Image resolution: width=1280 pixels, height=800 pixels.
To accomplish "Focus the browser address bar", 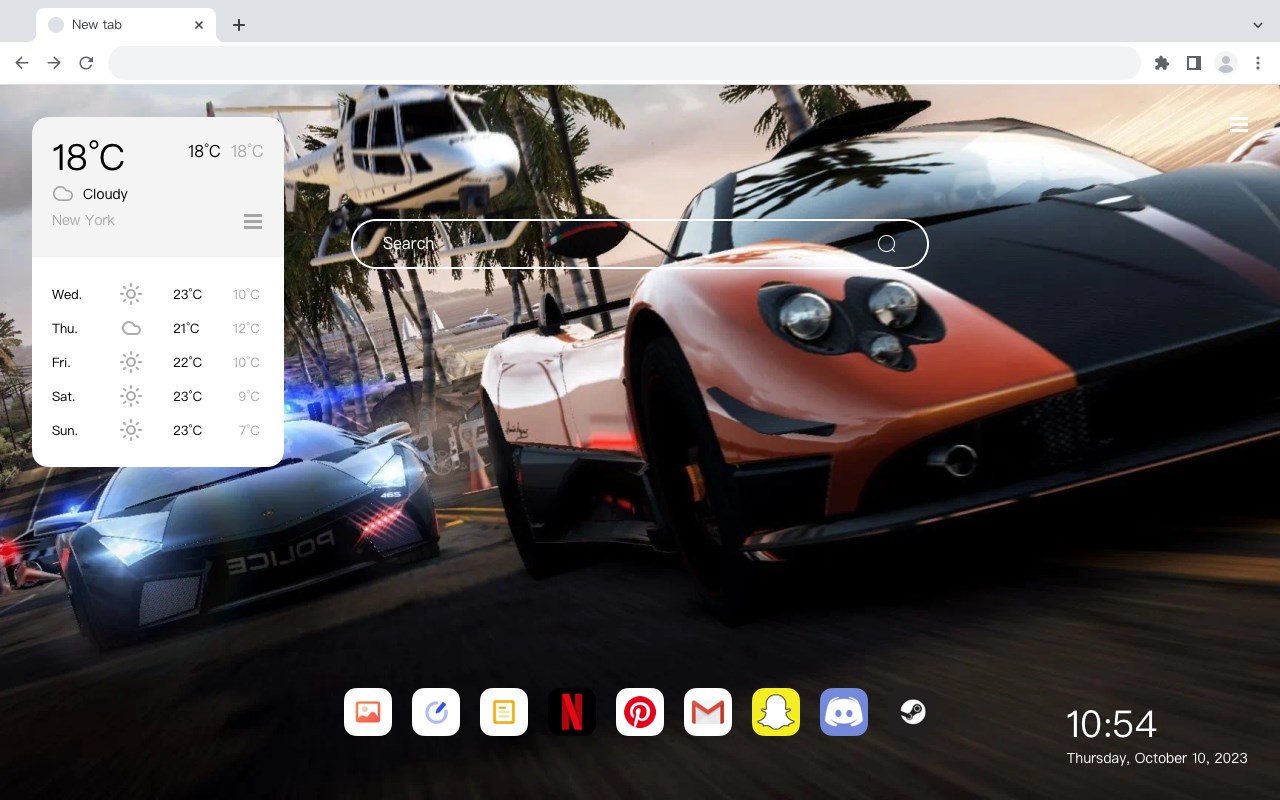I will click(x=624, y=63).
